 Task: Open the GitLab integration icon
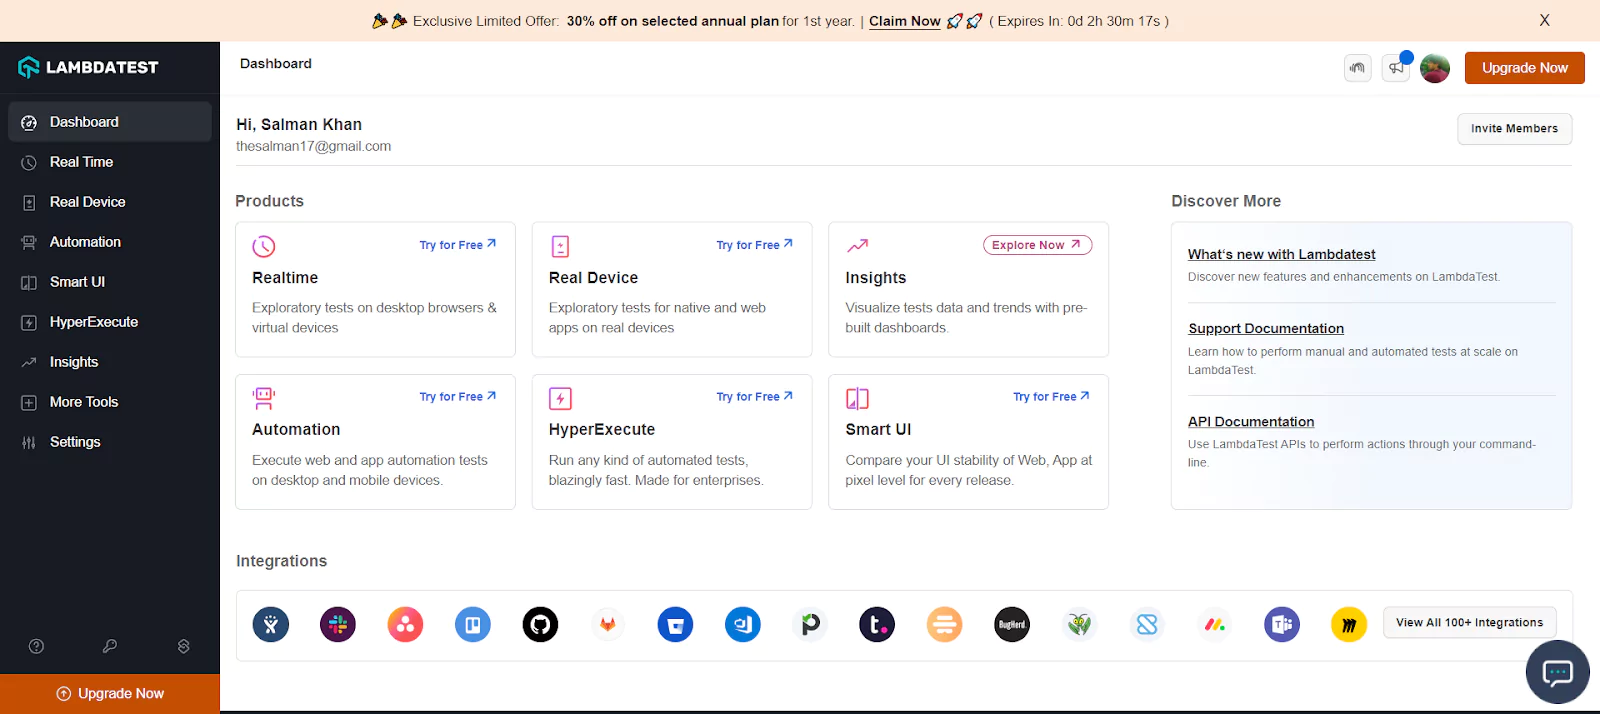click(608, 625)
